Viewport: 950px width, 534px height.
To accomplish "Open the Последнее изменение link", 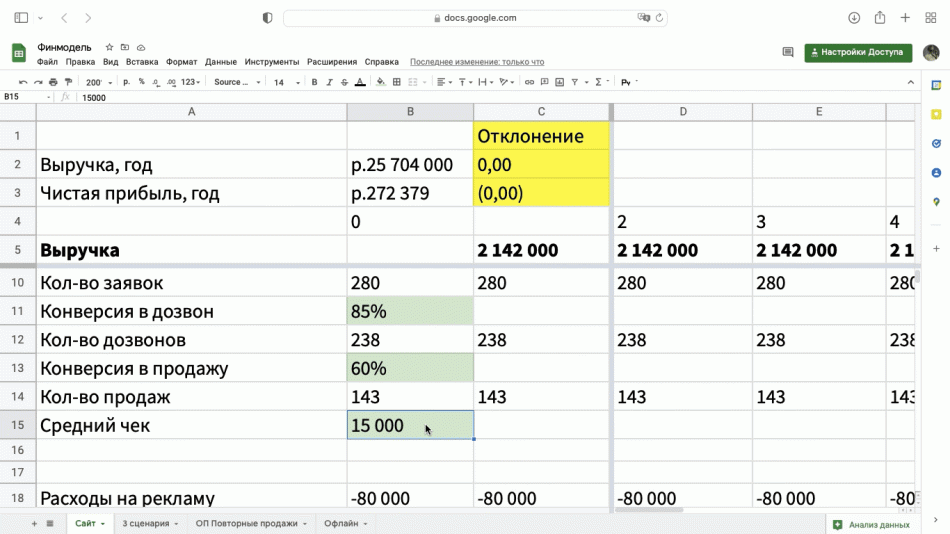I will click(477, 62).
